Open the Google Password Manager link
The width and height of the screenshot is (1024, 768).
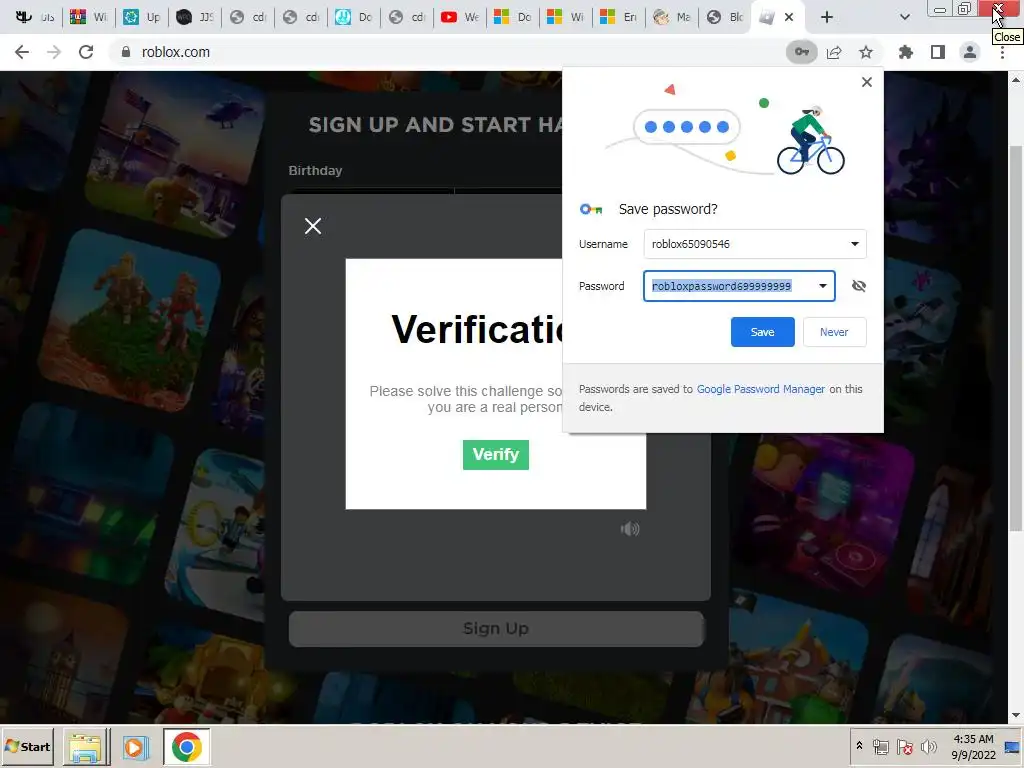pos(760,389)
